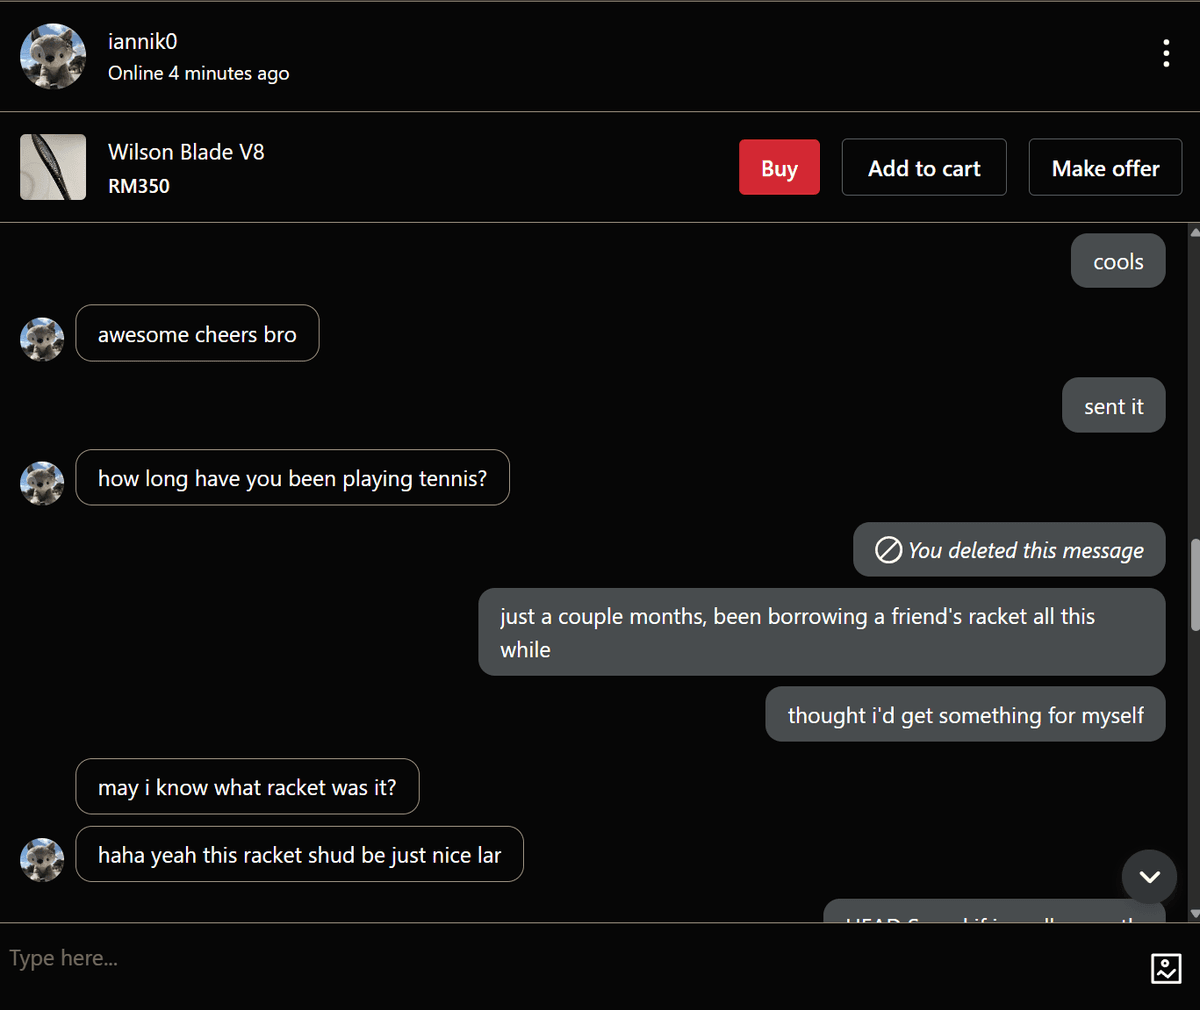Open the racket product thumbnail

click(x=53, y=167)
